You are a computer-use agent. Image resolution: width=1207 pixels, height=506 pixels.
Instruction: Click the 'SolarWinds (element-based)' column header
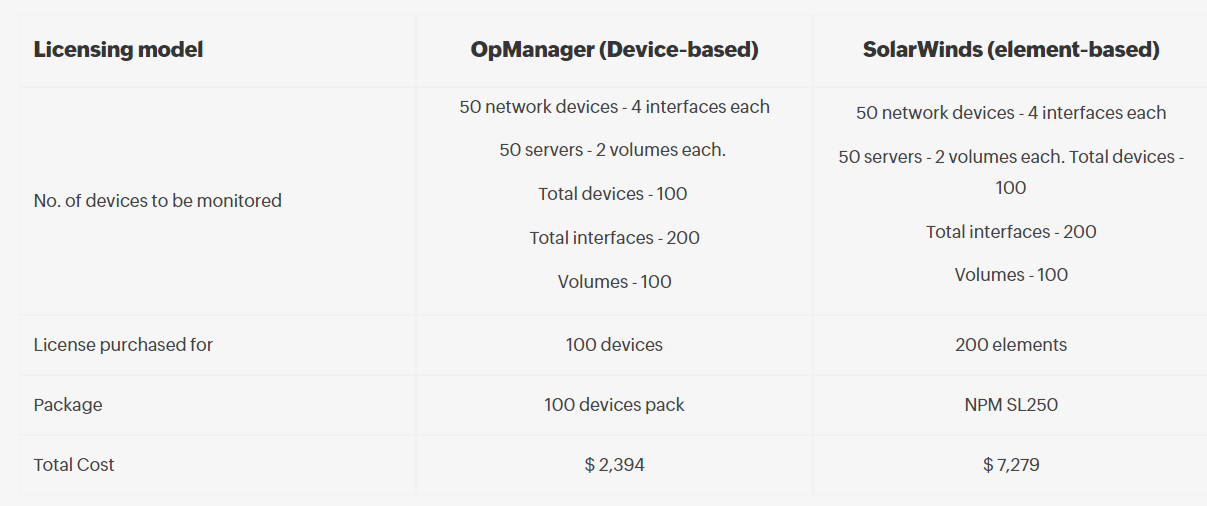[1010, 50]
